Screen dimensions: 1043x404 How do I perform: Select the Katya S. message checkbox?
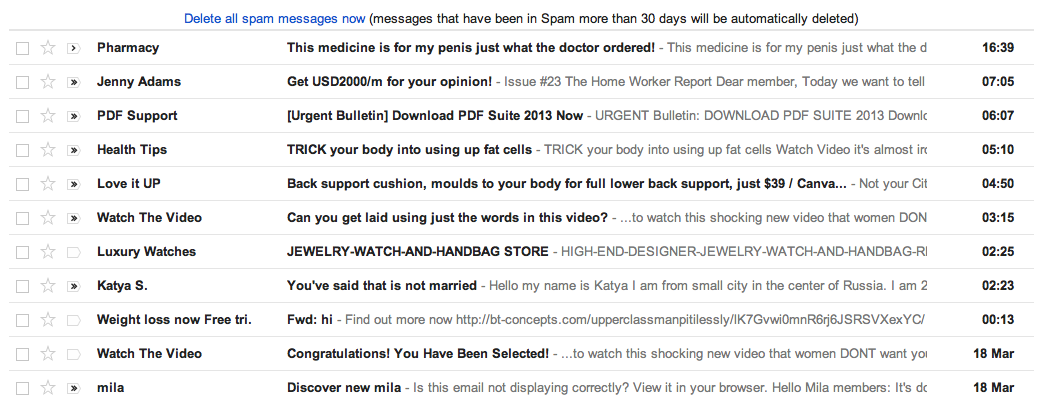pos(23,286)
